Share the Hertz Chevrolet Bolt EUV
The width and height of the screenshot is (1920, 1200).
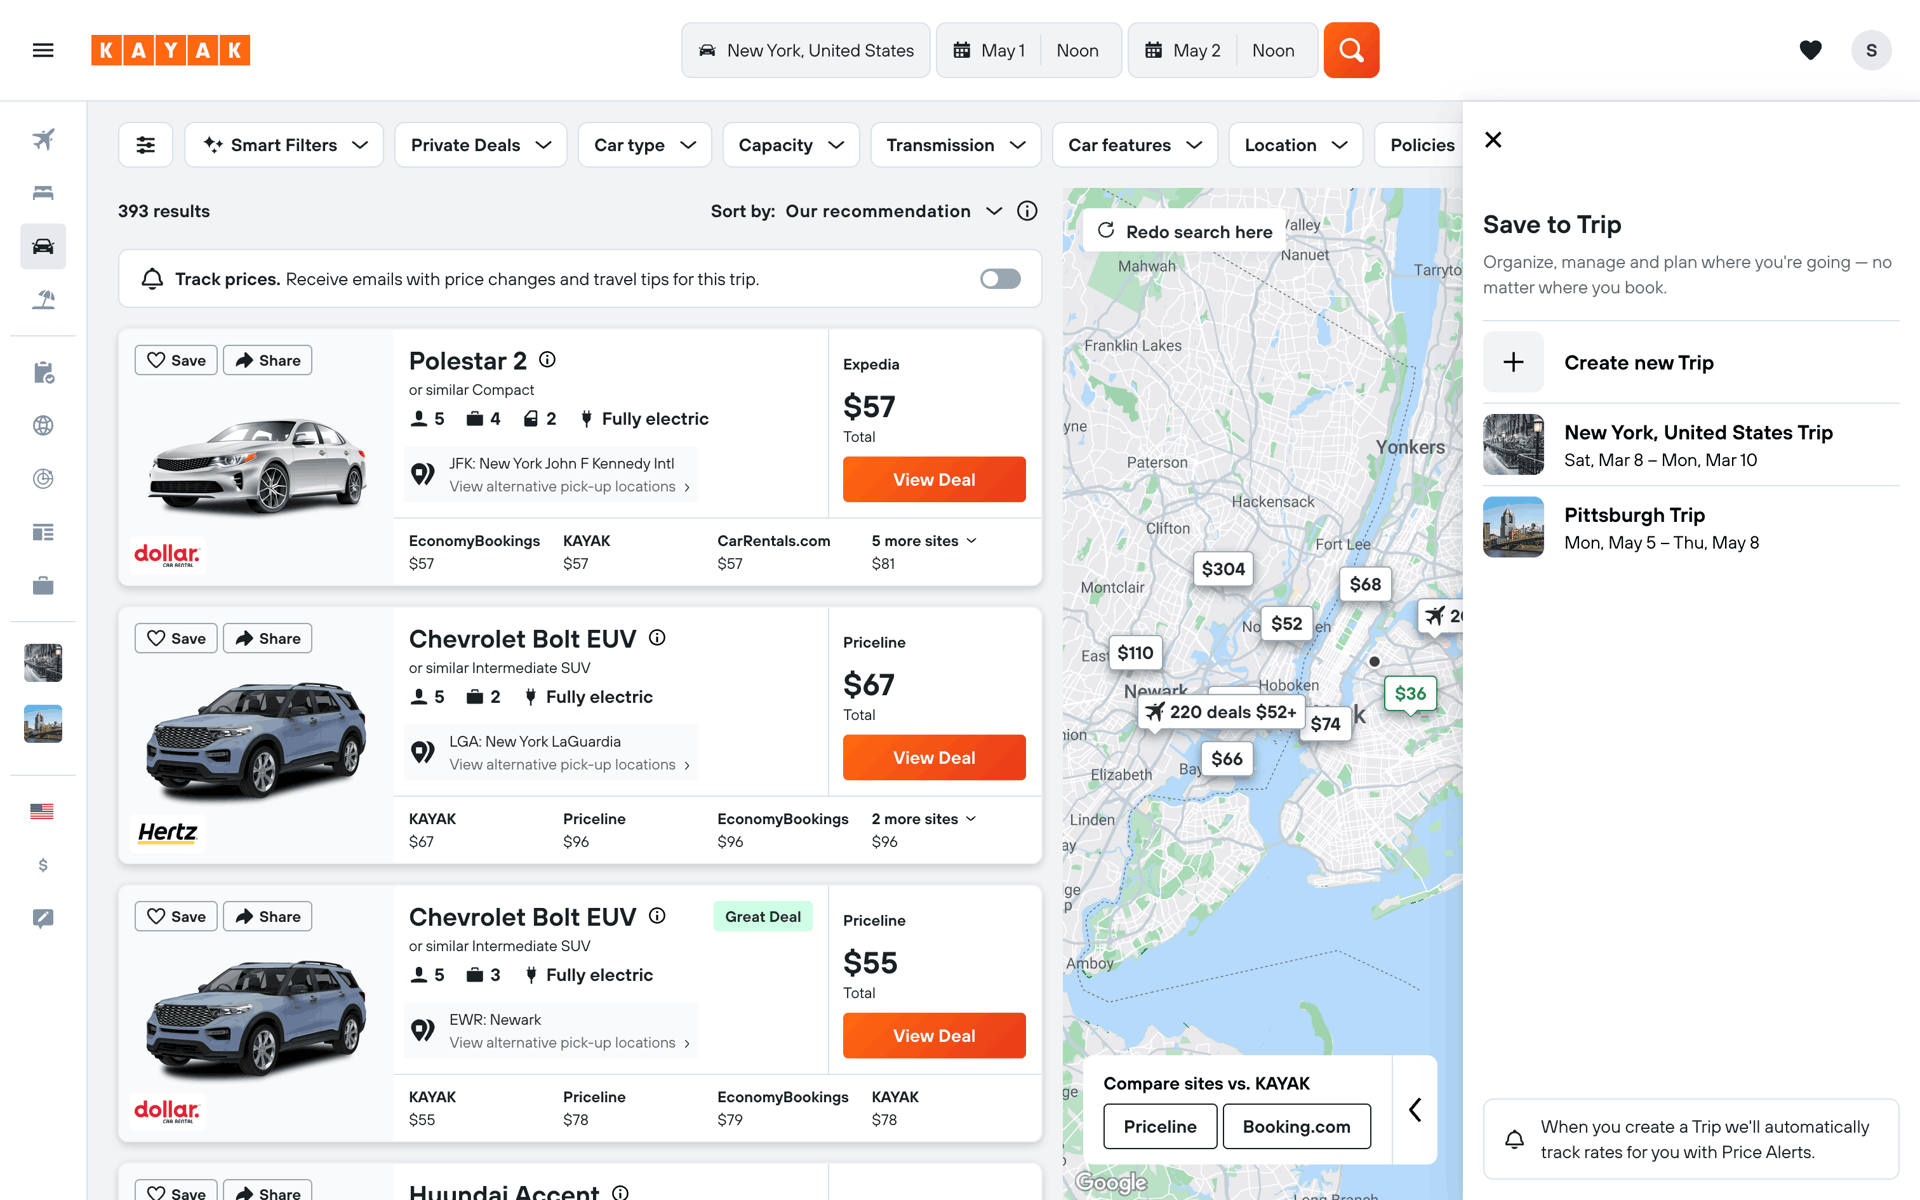(x=267, y=638)
